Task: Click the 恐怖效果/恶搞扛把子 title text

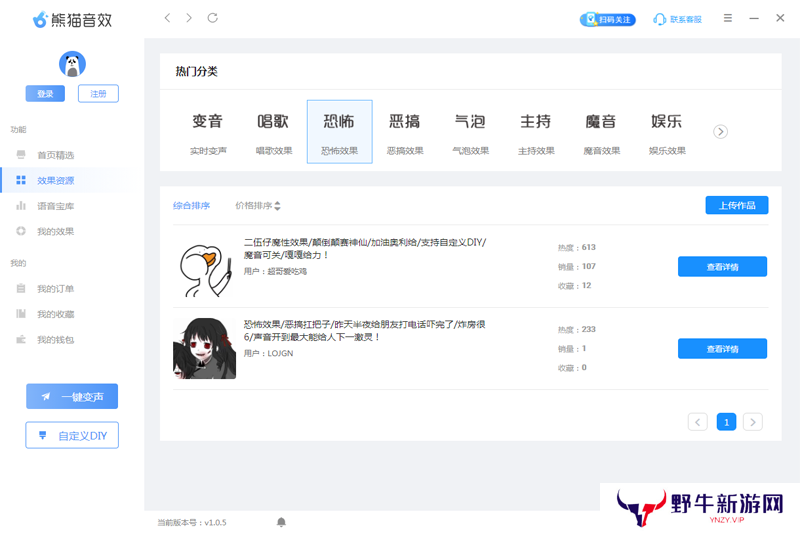Action: click(x=364, y=331)
